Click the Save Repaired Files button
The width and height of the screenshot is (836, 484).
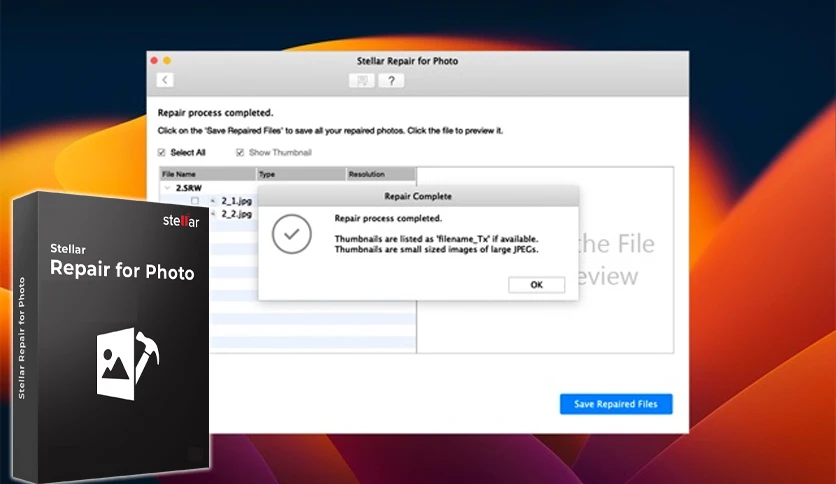coord(616,404)
